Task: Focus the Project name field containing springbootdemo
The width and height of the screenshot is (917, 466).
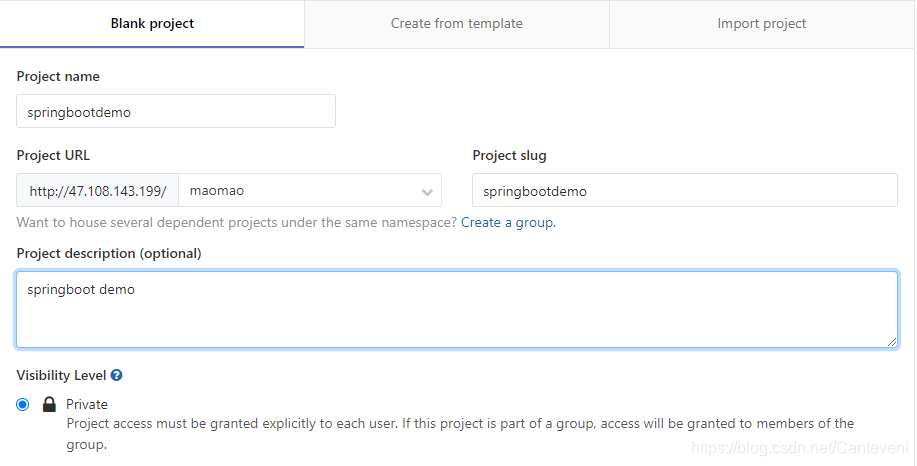Action: pos(176,112)
